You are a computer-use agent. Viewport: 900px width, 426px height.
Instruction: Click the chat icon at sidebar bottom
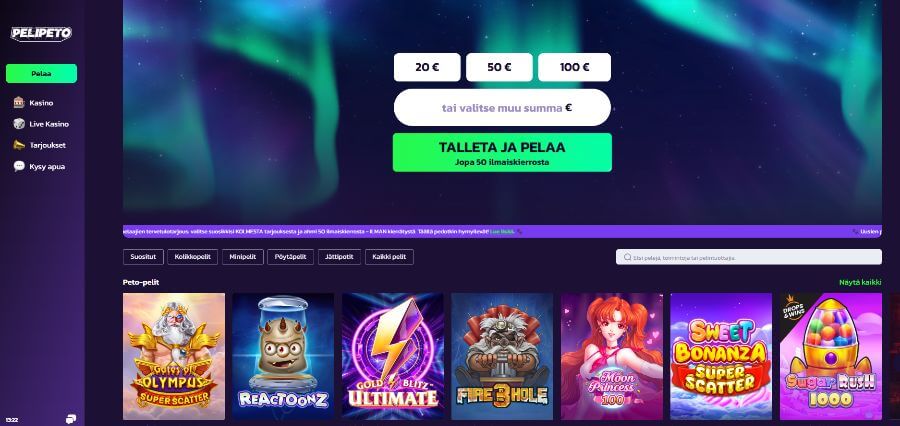click(x=71, y=419)
